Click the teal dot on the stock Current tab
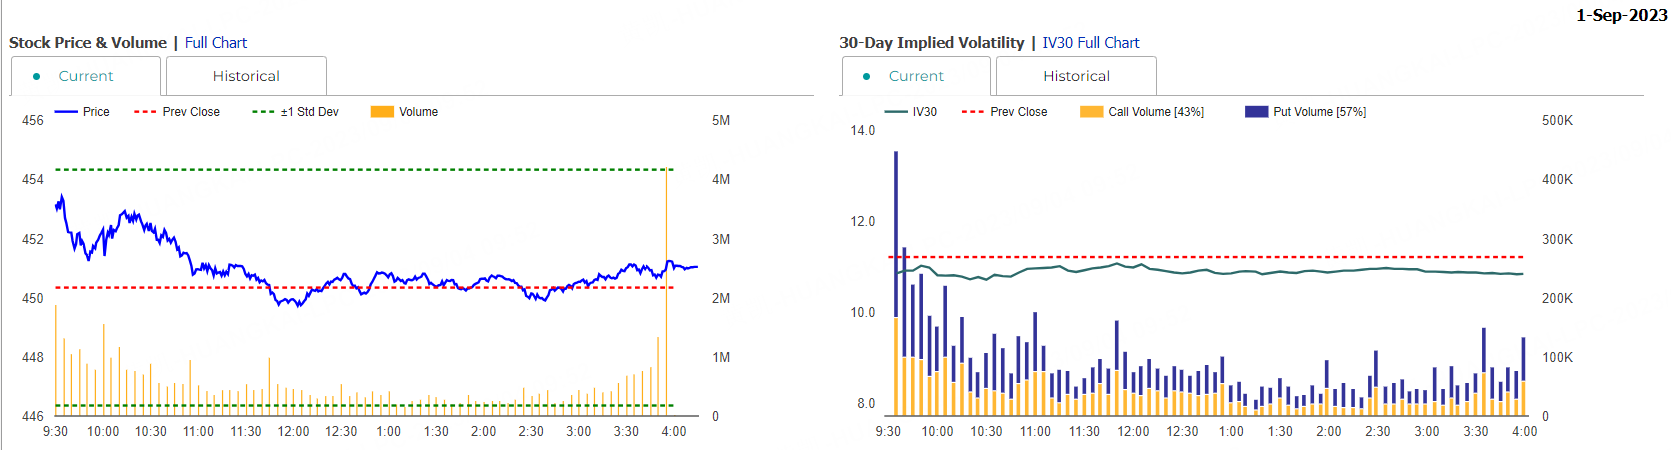This screenshot has height=450, width=1671. [37, 76]
